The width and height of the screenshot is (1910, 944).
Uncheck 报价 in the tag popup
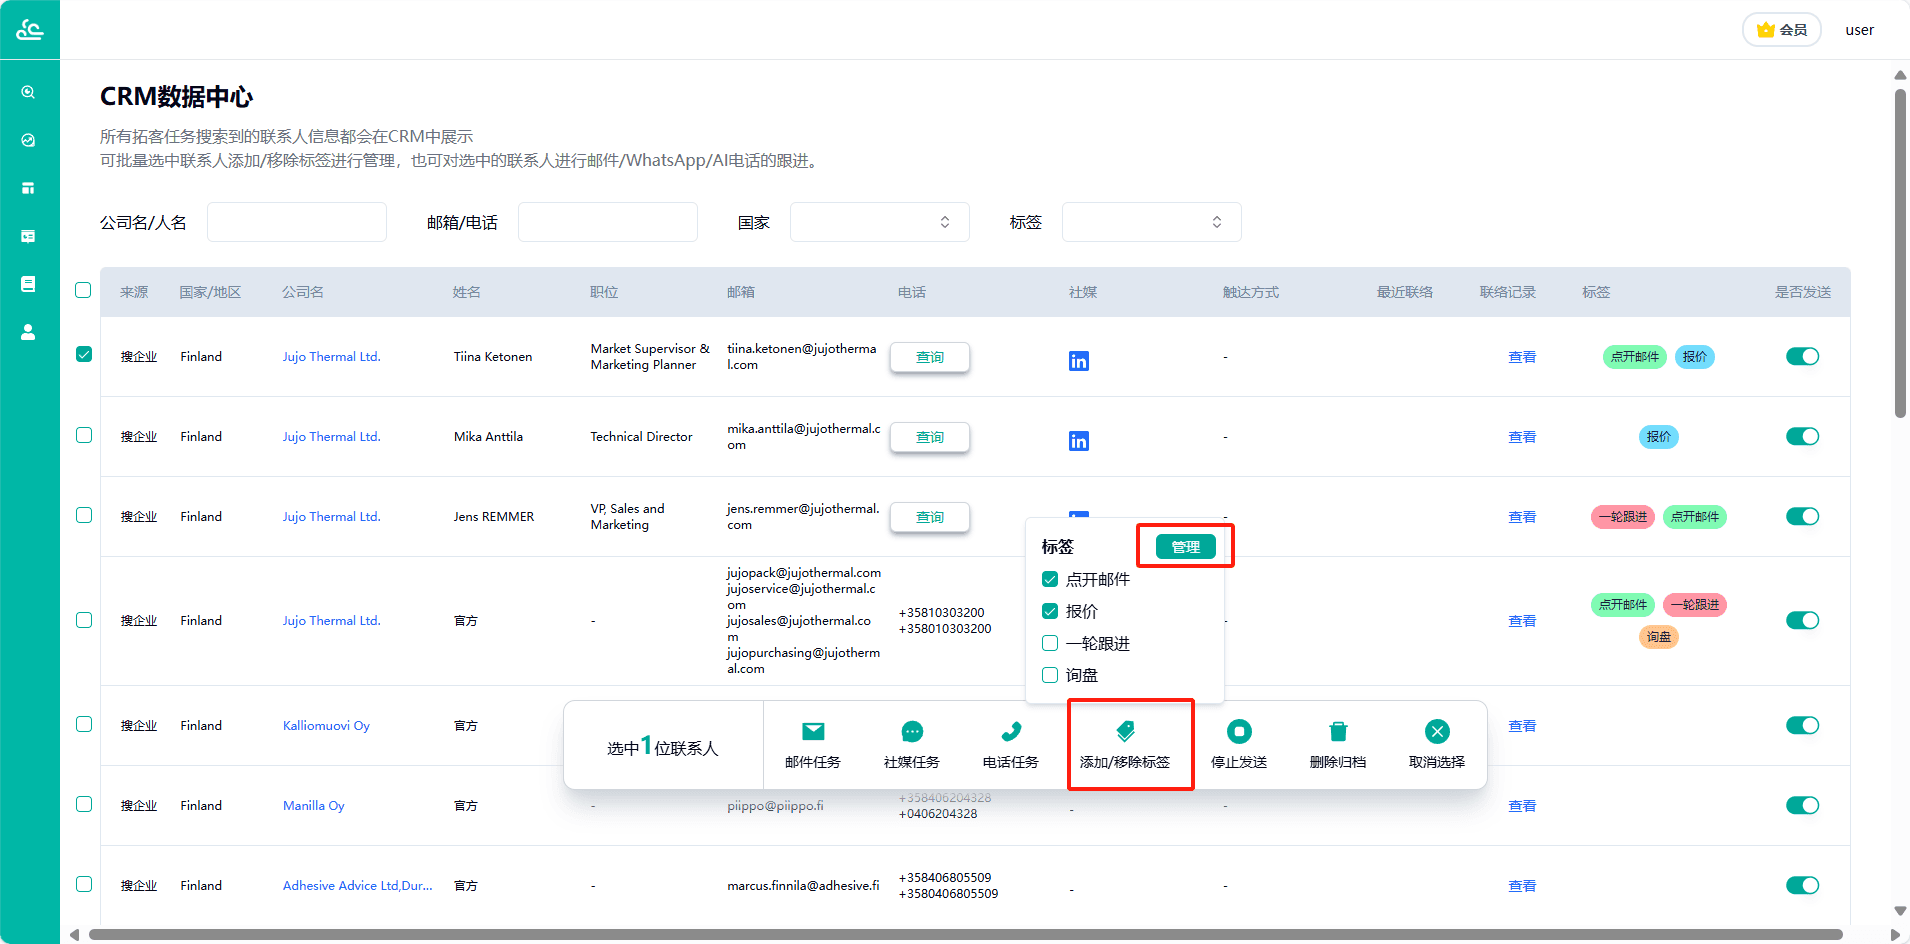[x=1050, y=611]
